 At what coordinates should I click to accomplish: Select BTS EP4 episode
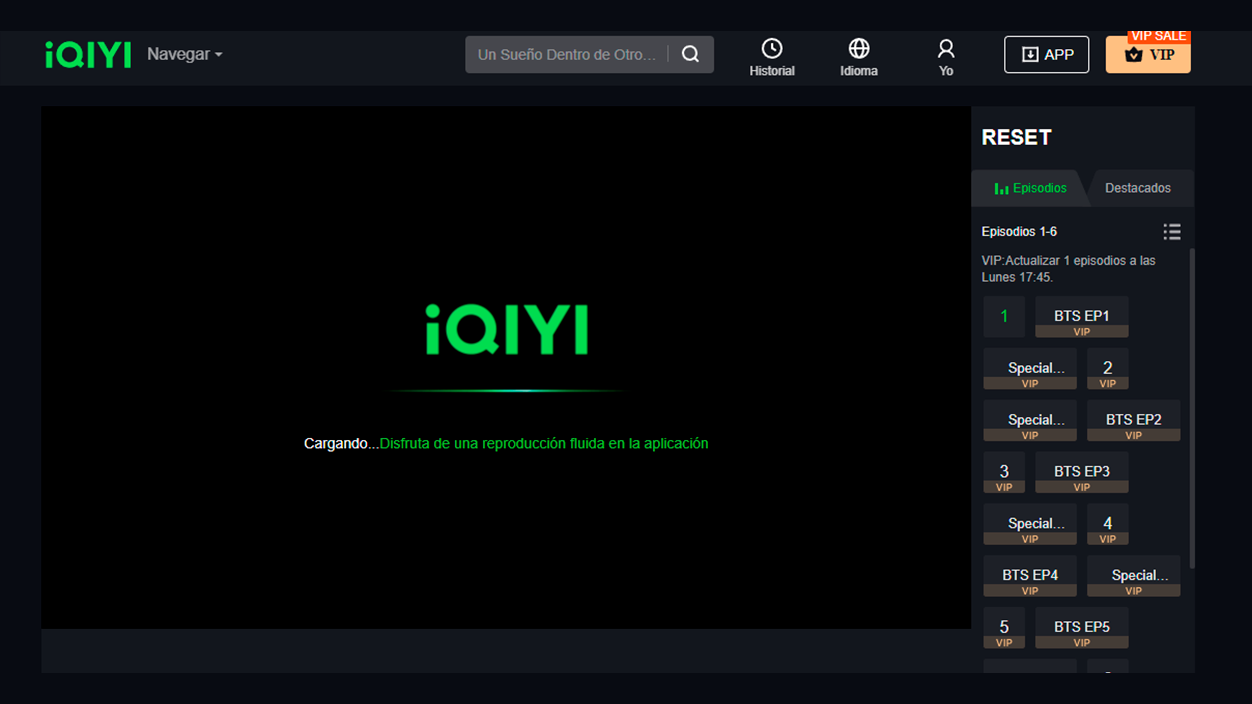(1030, 577)
